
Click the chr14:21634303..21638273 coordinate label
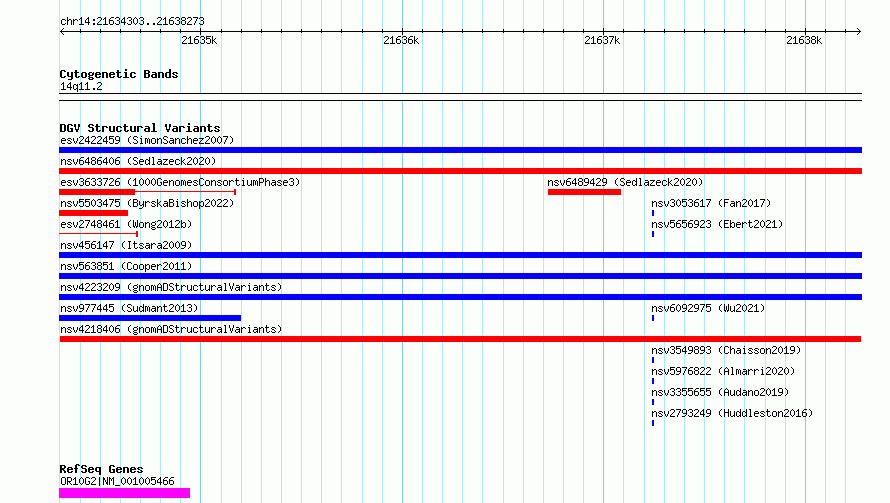(x=132, y=21)
